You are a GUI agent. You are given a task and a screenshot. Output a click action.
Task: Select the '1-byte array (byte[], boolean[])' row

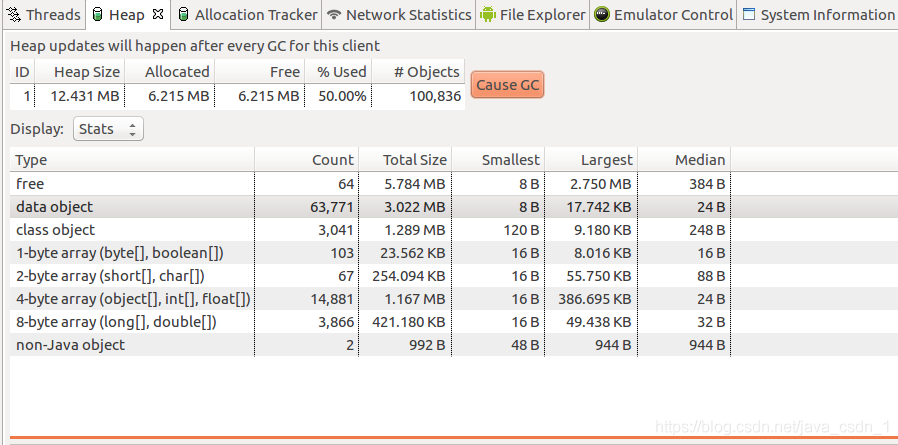point(454,253)
